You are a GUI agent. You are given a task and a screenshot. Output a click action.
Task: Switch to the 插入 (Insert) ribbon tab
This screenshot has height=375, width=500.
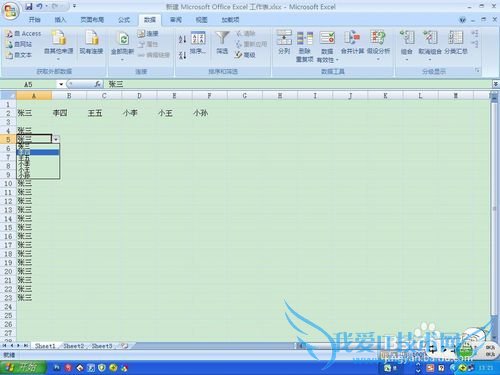pos(60,20)
